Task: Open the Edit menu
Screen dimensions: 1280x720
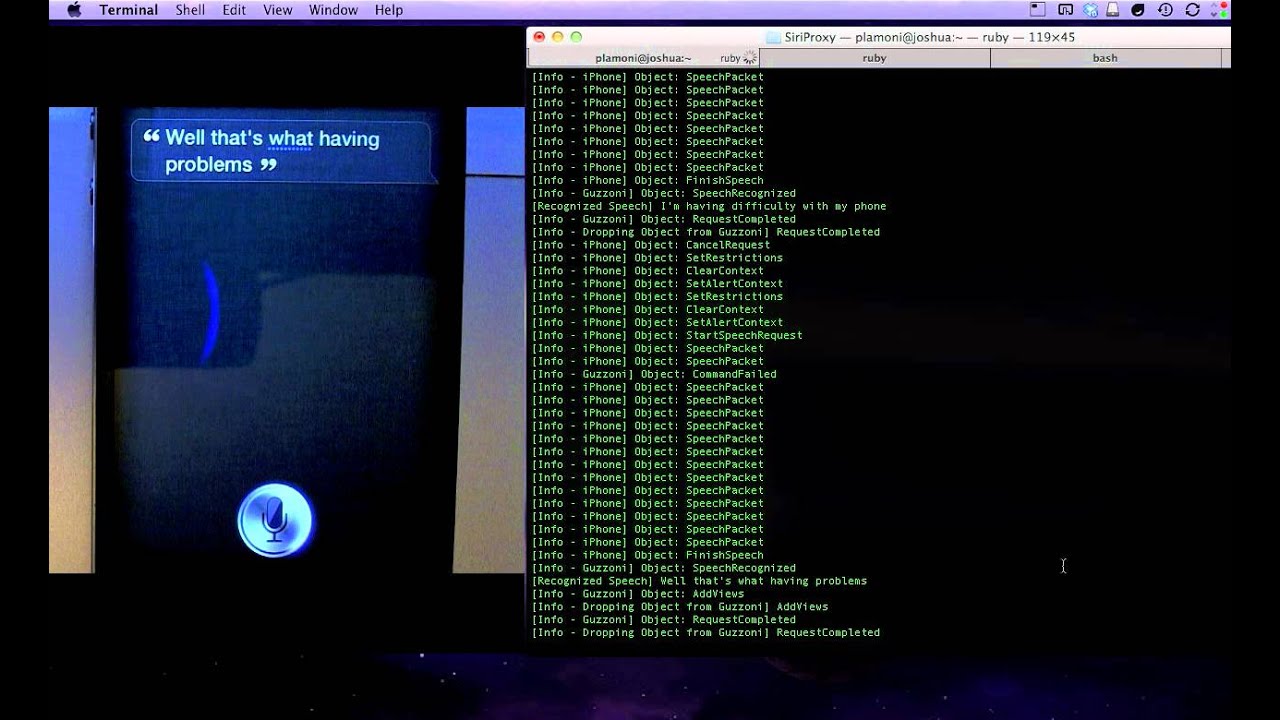Action: 234,10
